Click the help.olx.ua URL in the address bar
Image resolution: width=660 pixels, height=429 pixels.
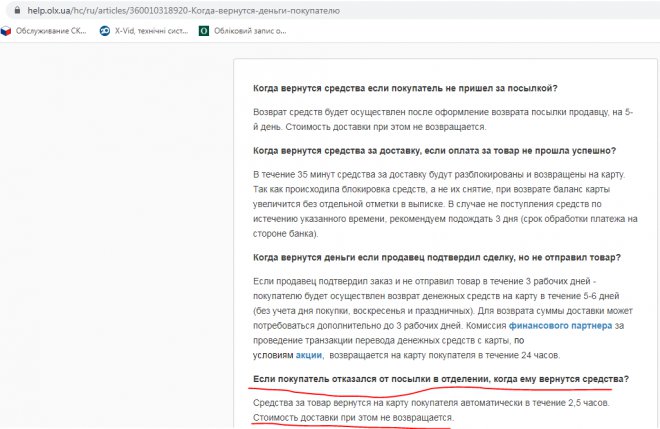pyautogui.click(x=184, y=11)
